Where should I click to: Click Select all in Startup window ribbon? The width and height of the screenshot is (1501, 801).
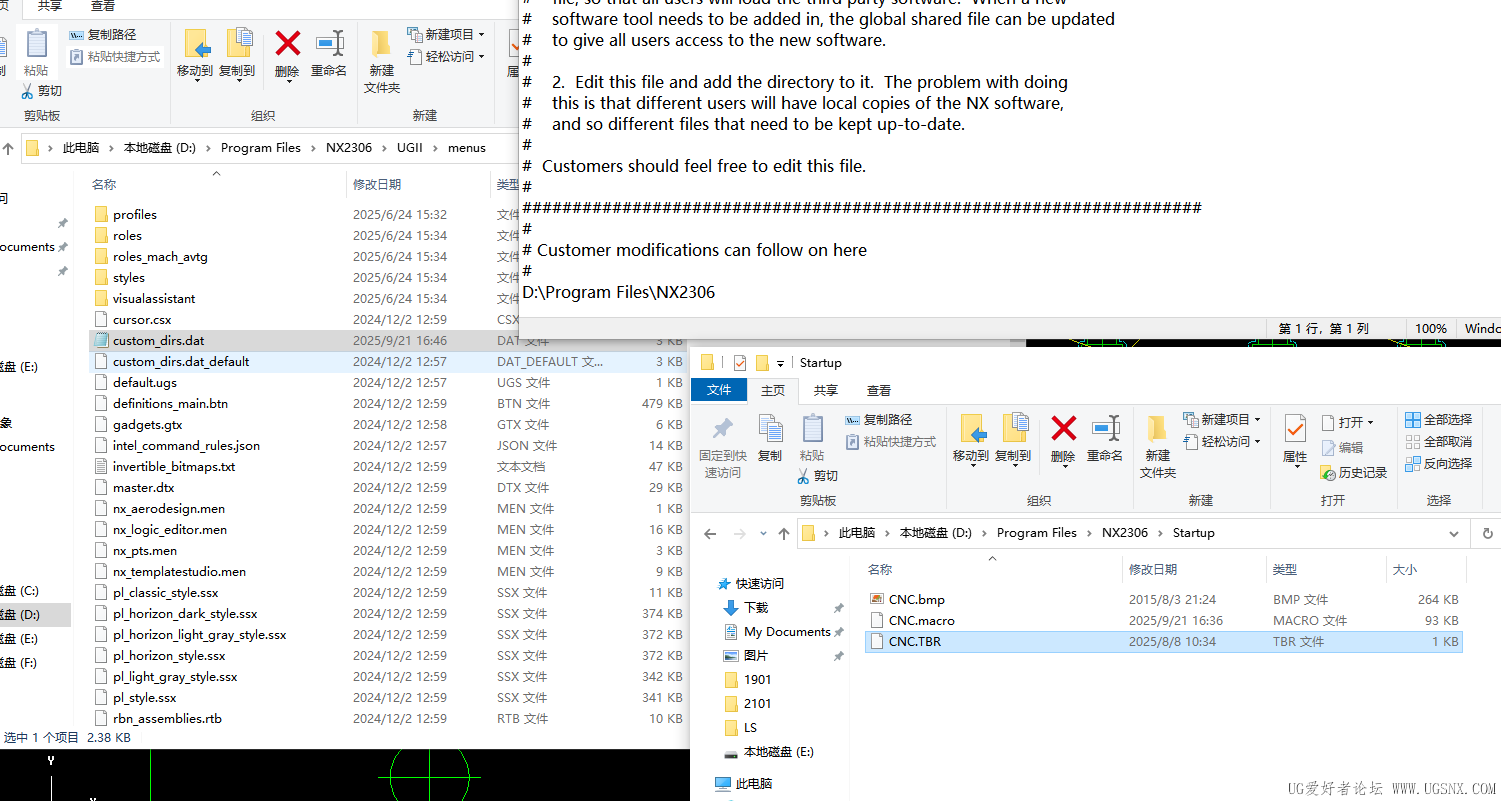pos(1439,420)
